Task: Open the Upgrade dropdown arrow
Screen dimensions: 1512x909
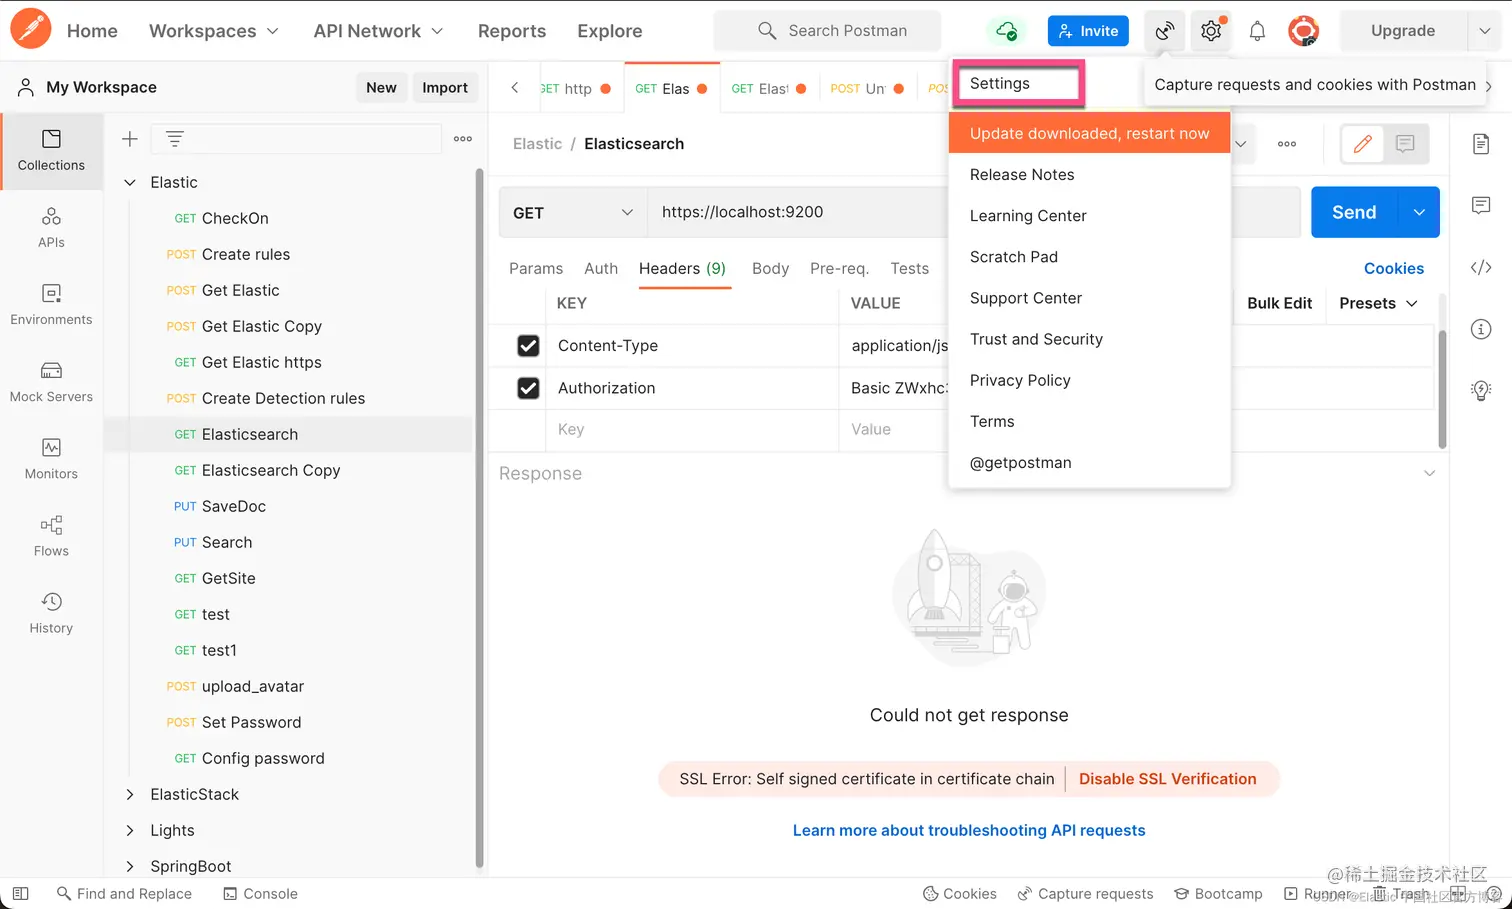Action: 1484,31
